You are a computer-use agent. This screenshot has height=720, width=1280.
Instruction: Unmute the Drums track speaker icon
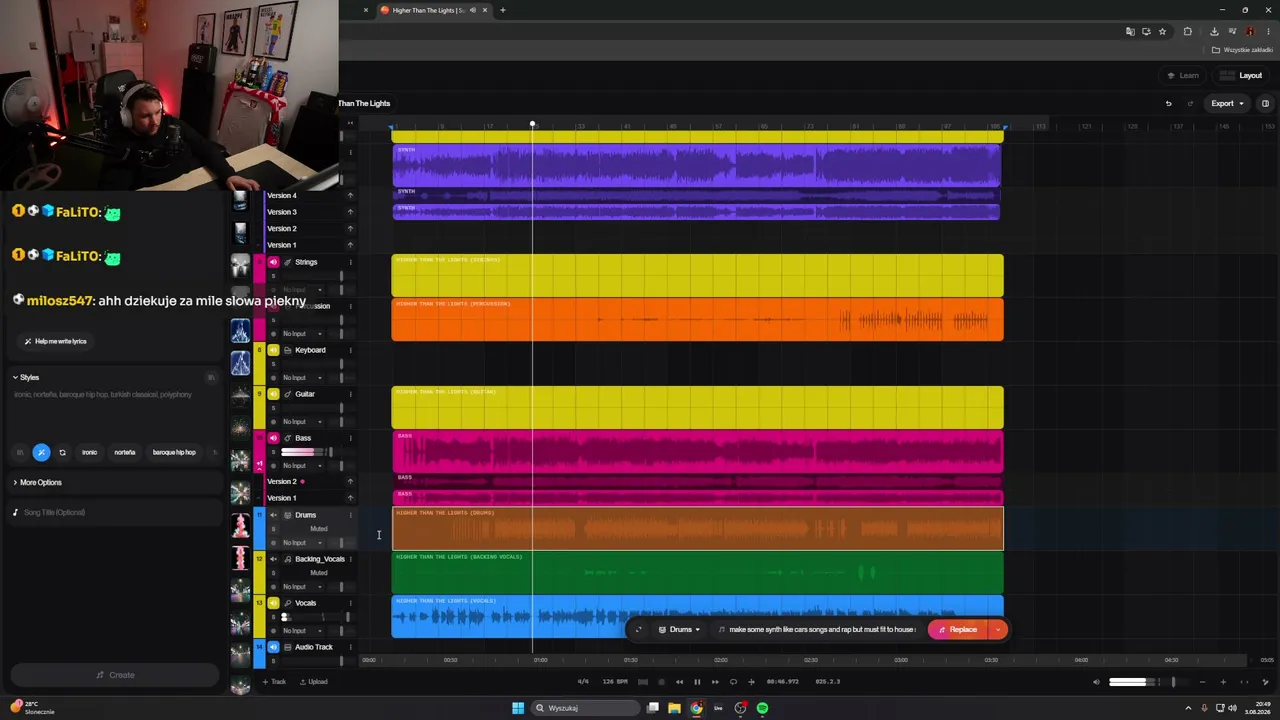click(x=273, y=515)
